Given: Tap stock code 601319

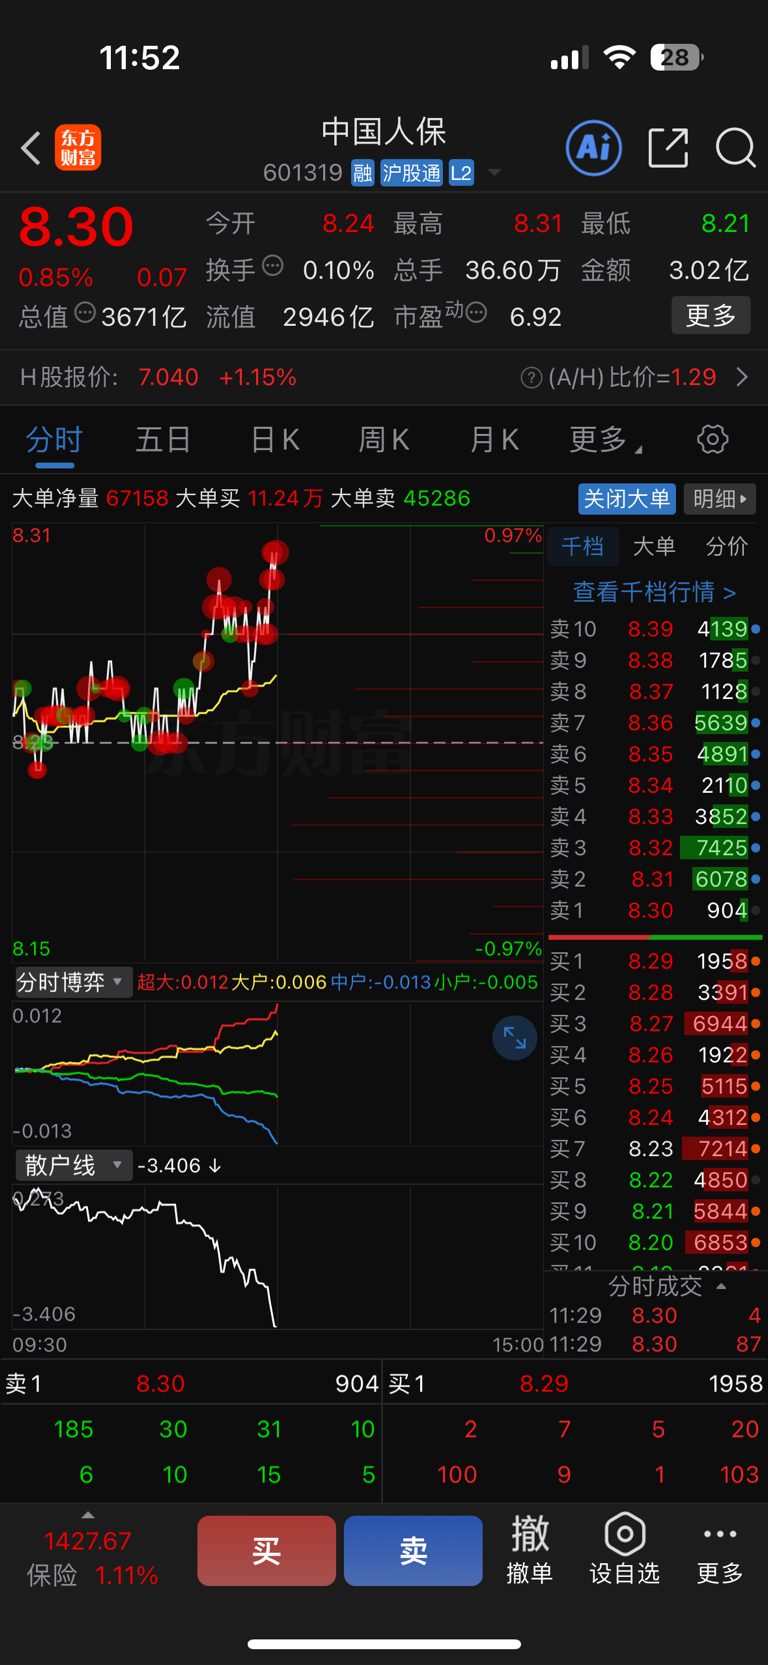Looking at the screenshot, I should 303,173.
